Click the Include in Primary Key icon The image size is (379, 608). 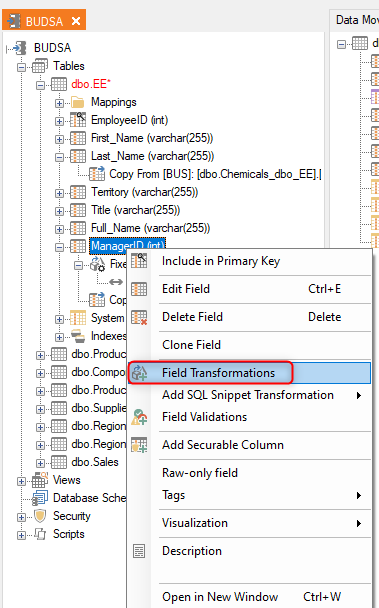(139, 261)
